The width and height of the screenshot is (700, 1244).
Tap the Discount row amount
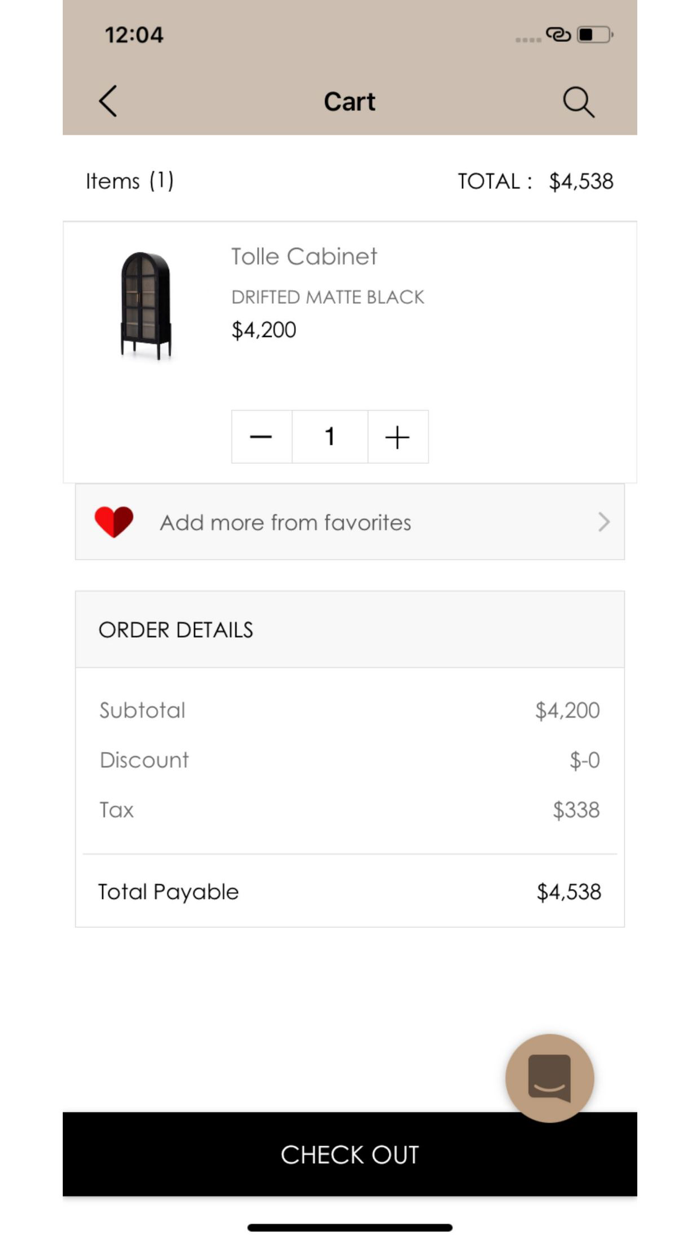click(x=584, y=760)
